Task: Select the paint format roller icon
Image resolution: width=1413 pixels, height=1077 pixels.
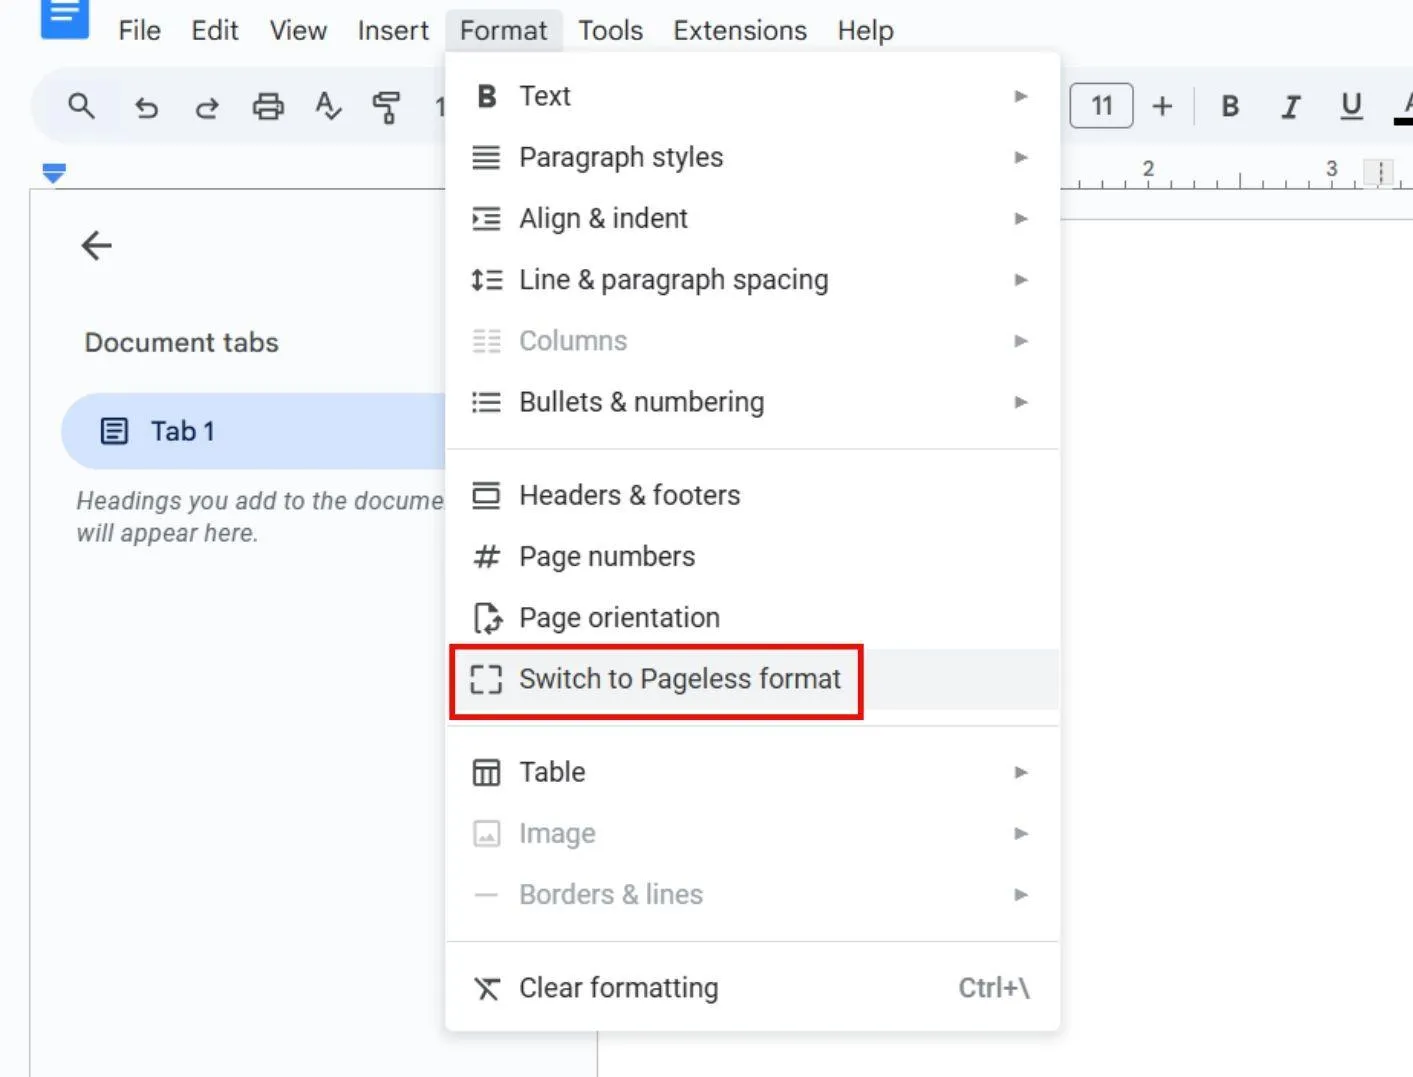Action: tap(386, 106)
